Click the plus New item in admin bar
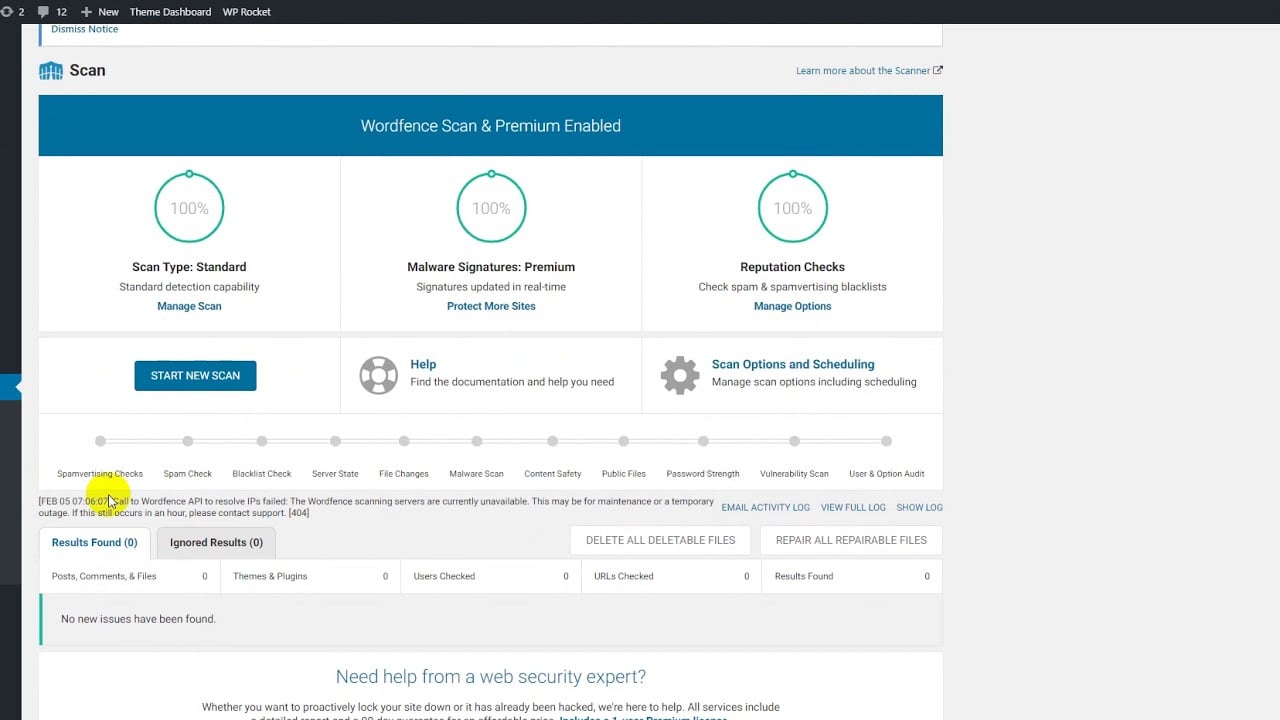Viewport: 1280px width, 720px height. coord(99,12)
